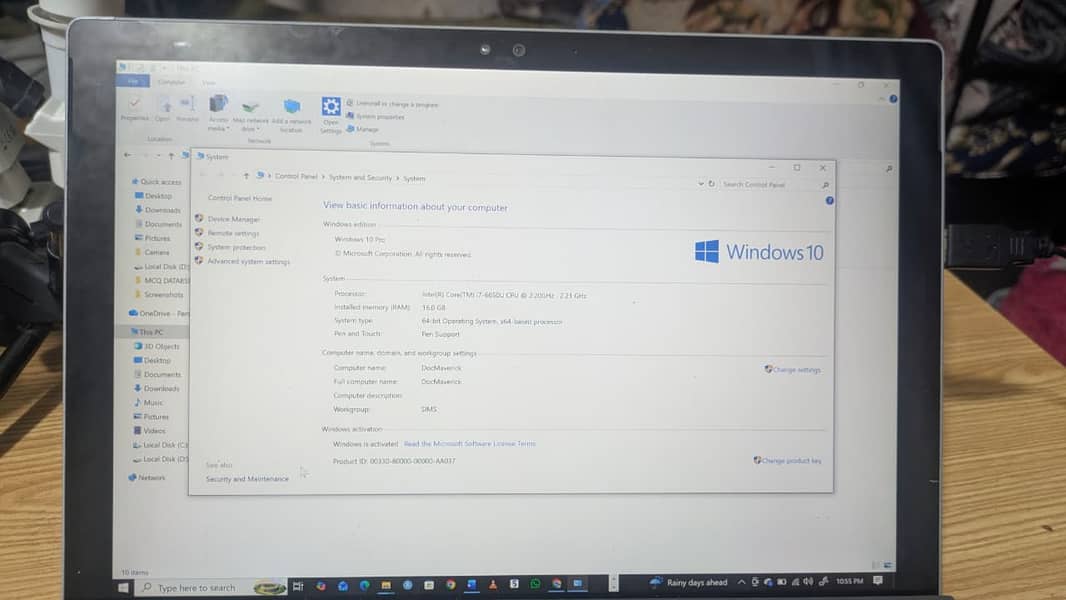Open the File tab in This PC window
Viewport: 1066px width, 600px height.
click(133, 82)
